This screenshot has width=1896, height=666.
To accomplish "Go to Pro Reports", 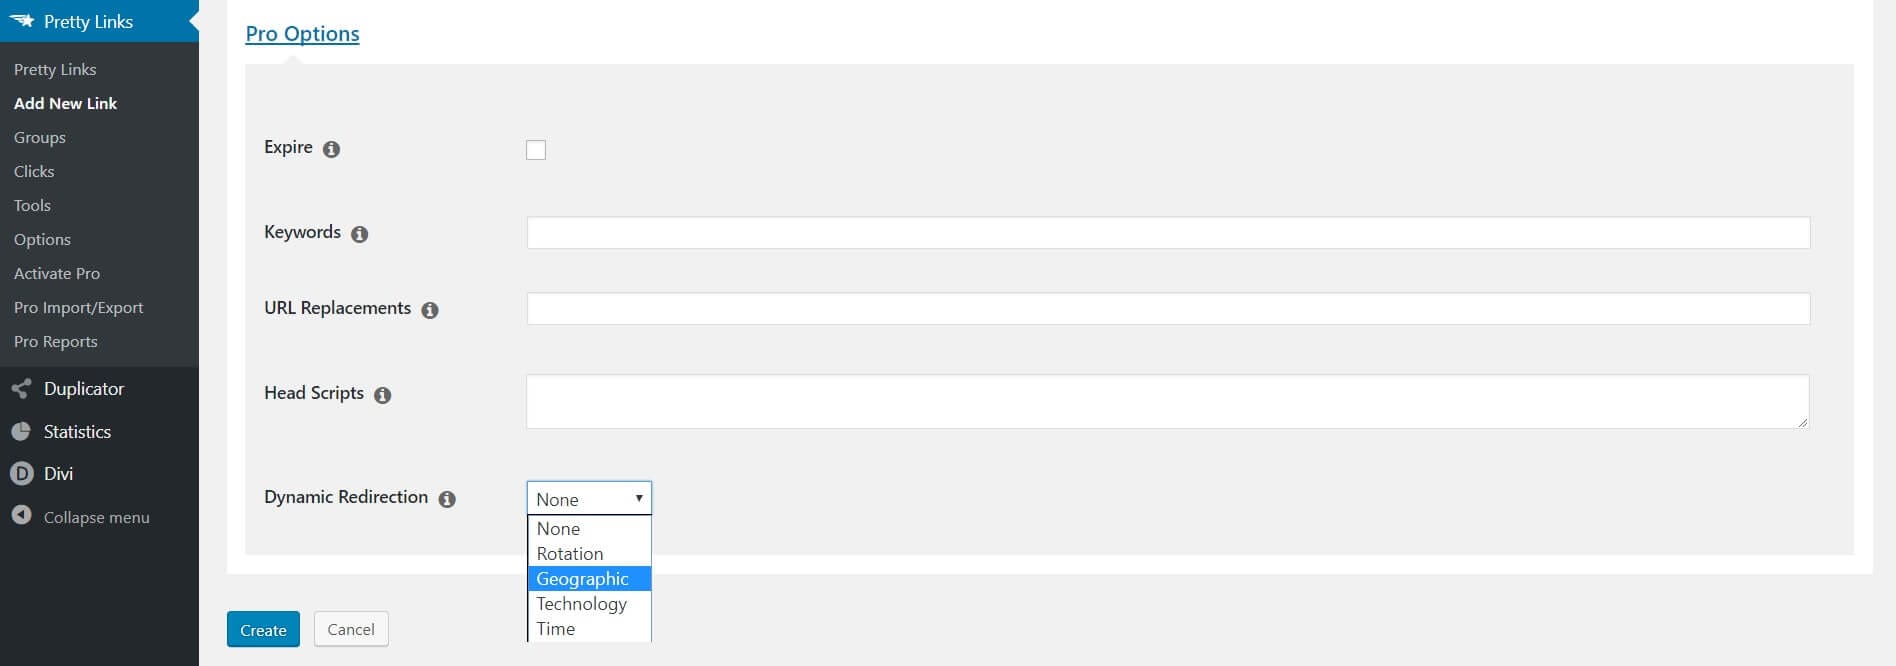I will coord(55,341).
